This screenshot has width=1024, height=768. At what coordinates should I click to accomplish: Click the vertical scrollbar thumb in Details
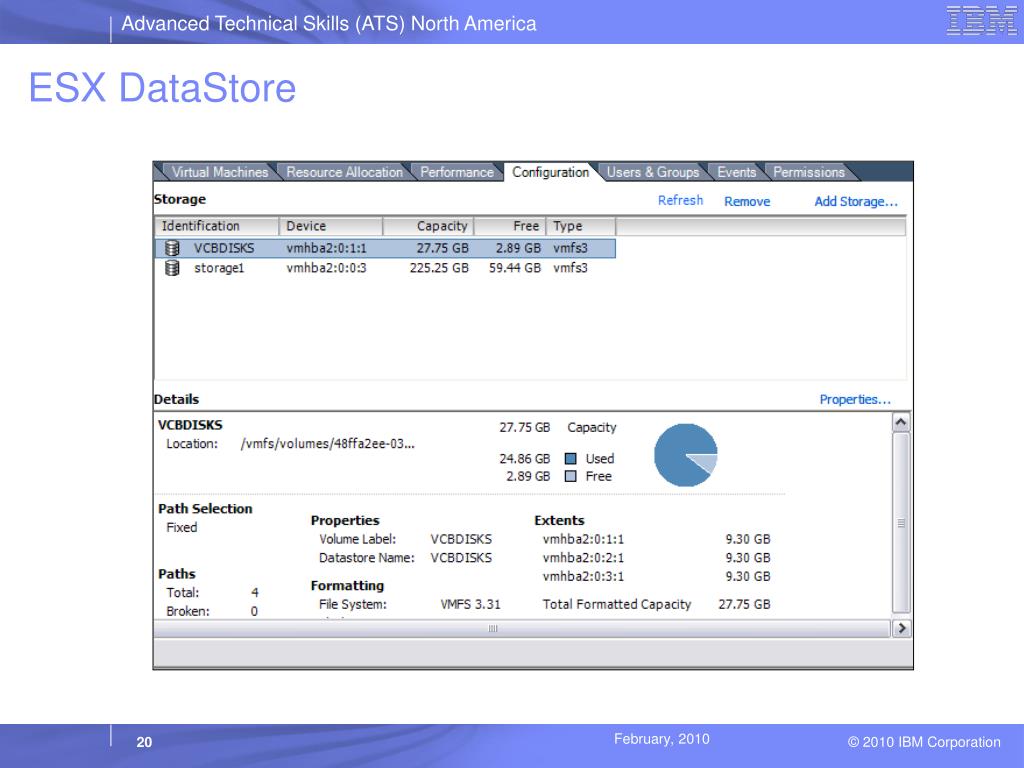901,522
